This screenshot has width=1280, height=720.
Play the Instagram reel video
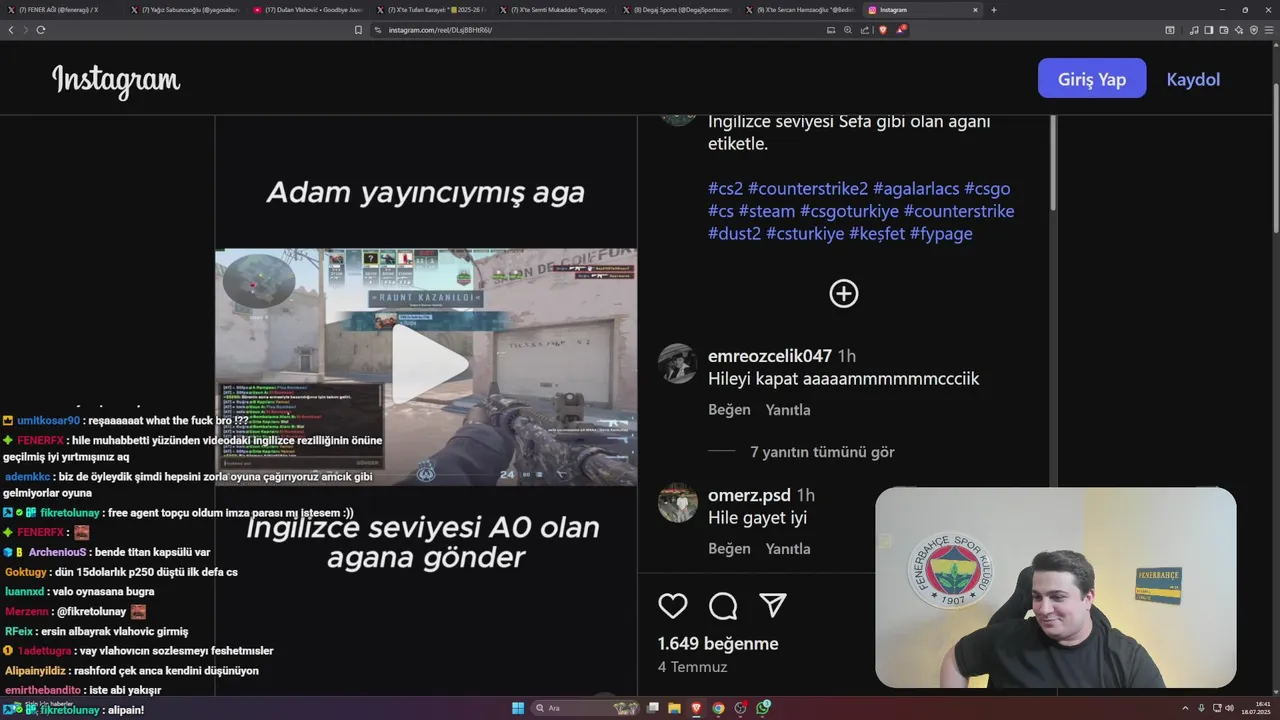428,365
